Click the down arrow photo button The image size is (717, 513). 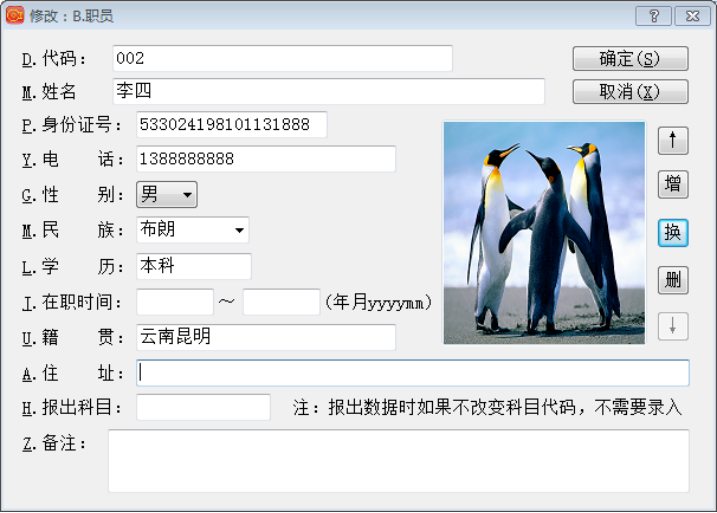673,325
